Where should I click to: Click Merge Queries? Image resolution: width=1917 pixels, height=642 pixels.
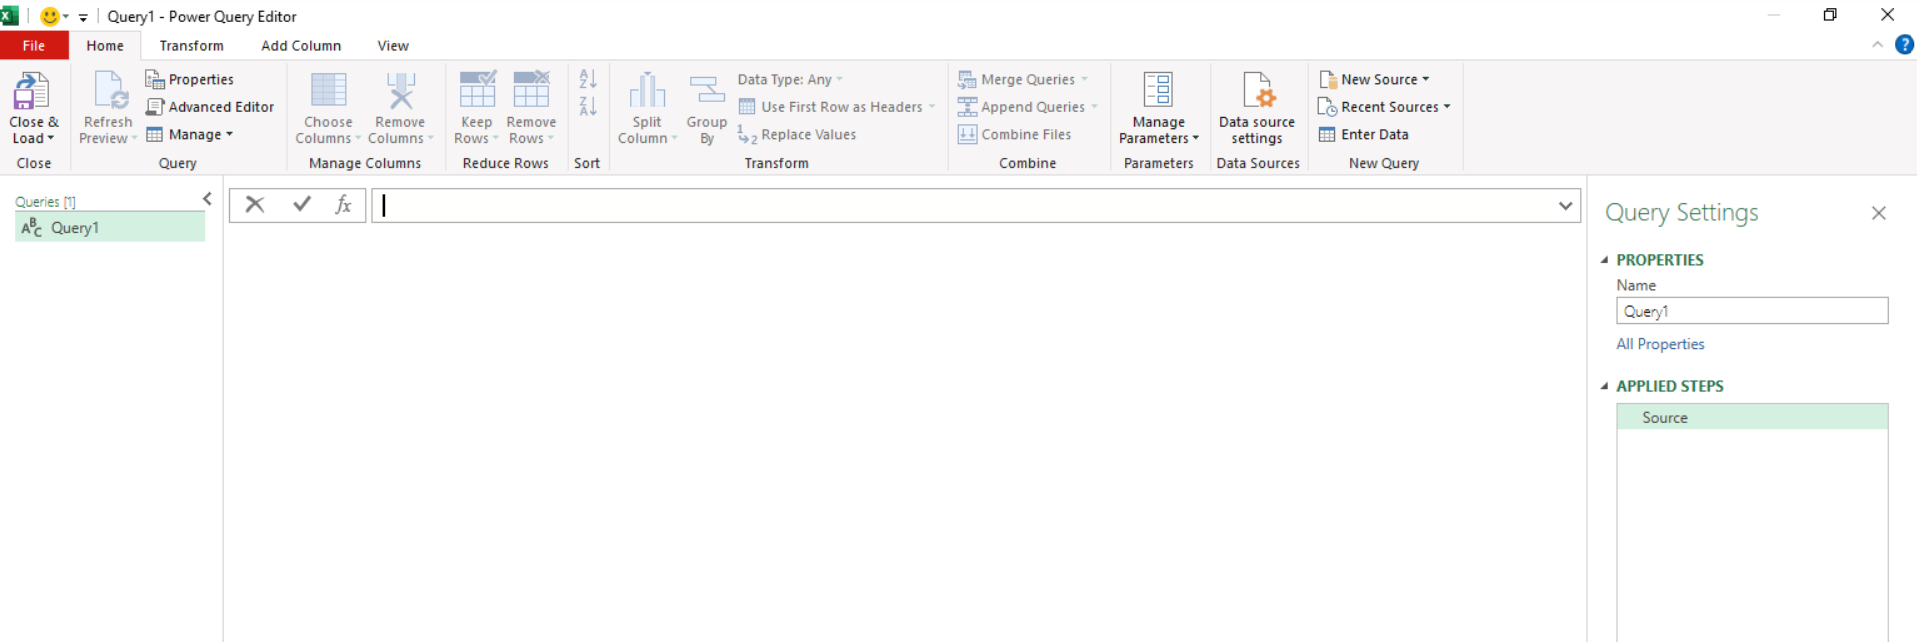[x=1023, y=79]
